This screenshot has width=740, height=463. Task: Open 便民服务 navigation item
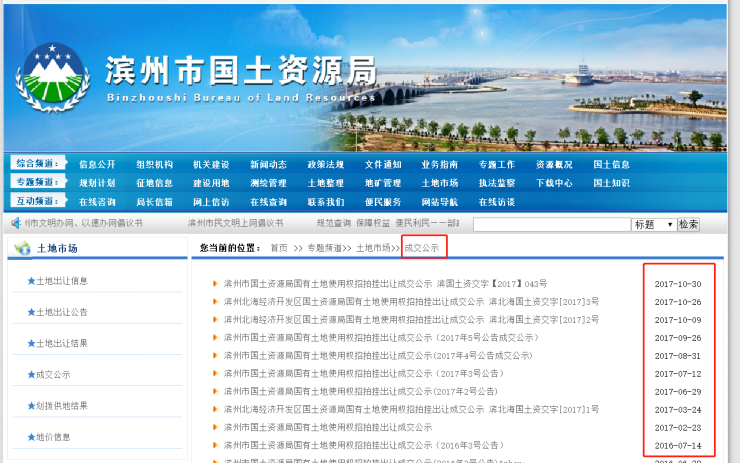tap(383, 202)
